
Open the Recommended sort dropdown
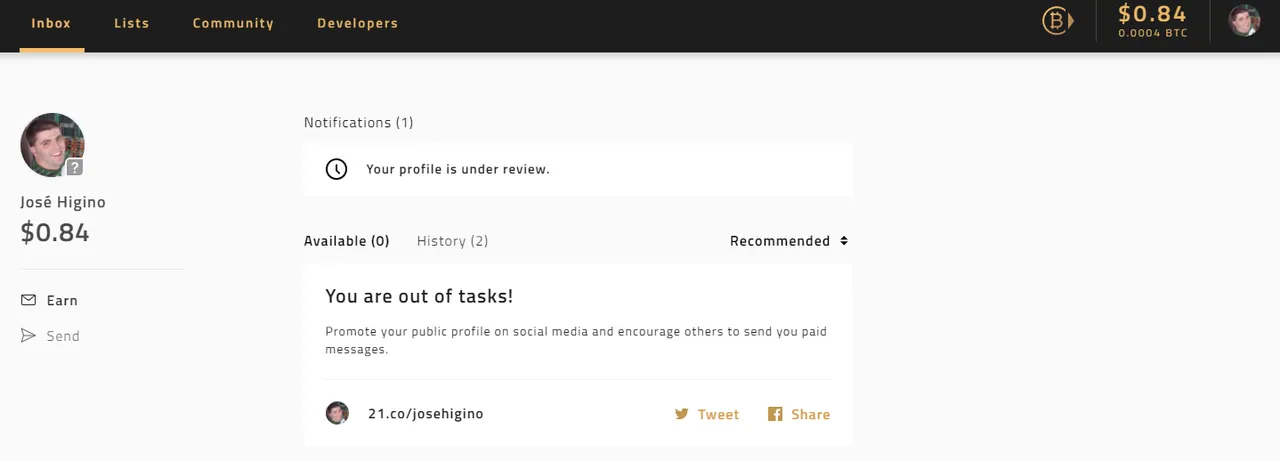[x=789, y=241]
